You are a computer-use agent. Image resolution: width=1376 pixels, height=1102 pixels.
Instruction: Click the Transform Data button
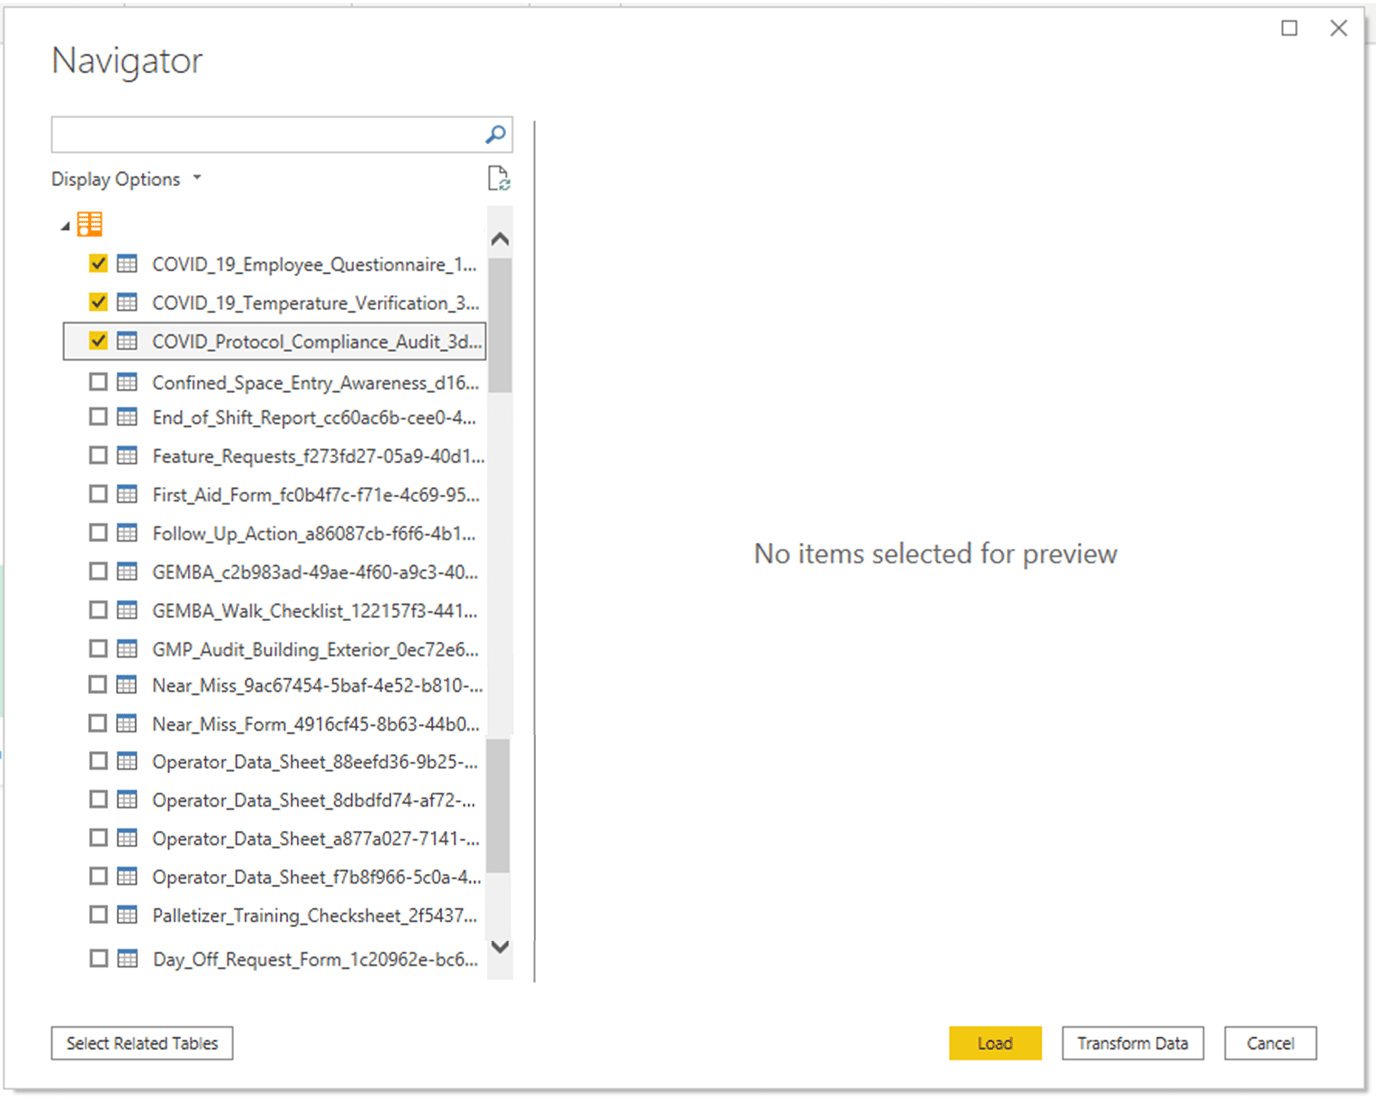pyautogui.click(x=1132, y=1043)
